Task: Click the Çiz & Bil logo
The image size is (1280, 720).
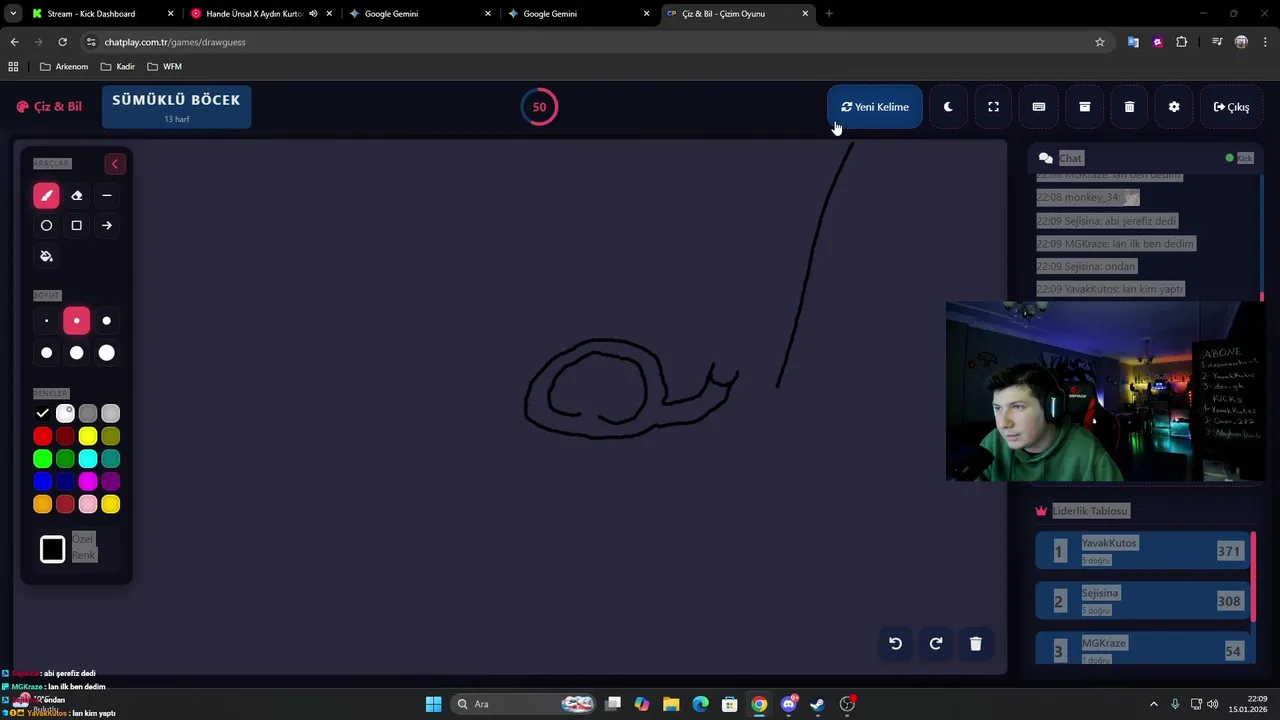Action: [x=49, y=107]
